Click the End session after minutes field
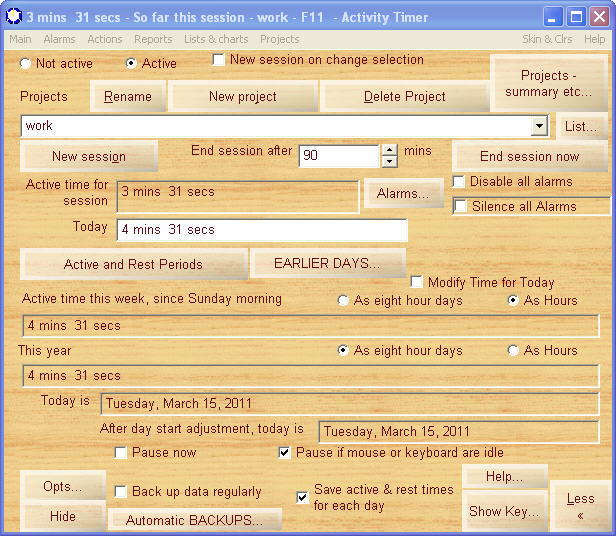 click(x=339, y=156)
